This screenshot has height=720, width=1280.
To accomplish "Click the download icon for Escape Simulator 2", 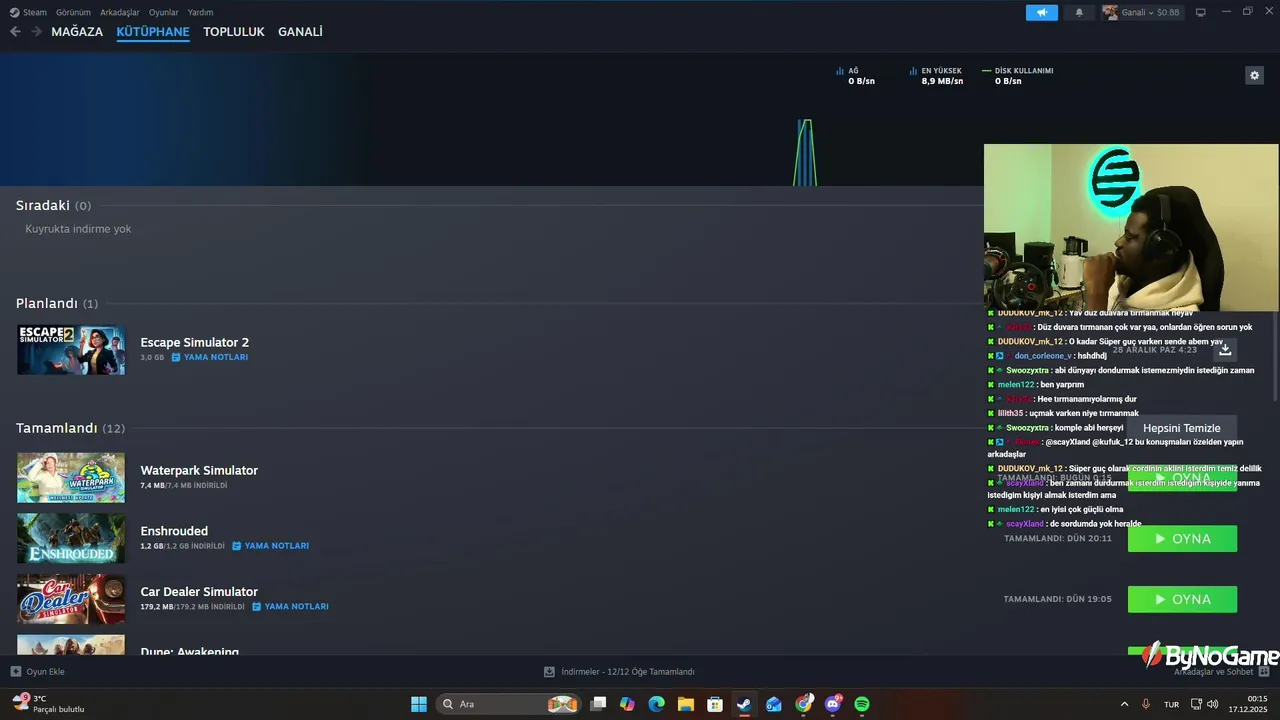I will coord(1225,350).
